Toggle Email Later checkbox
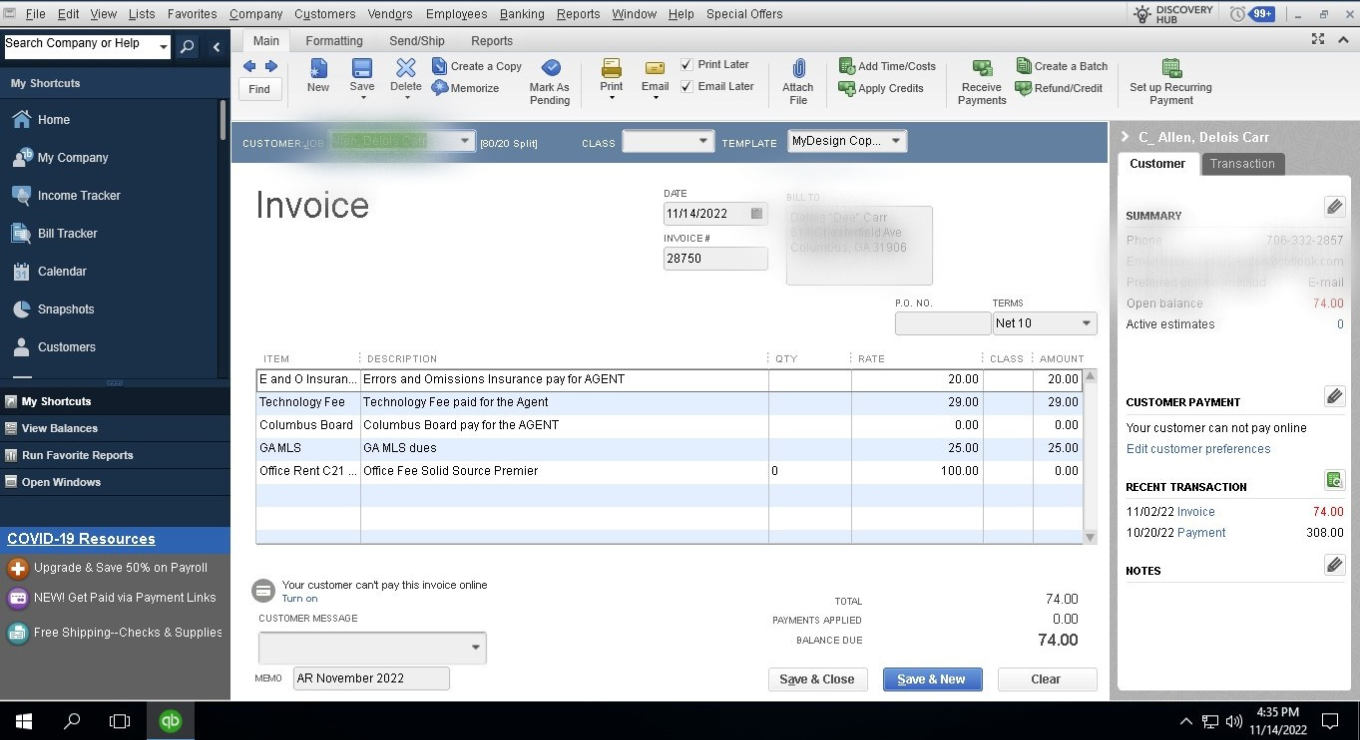Viewport: 1360px width, 740px height. tap(686, 86)
